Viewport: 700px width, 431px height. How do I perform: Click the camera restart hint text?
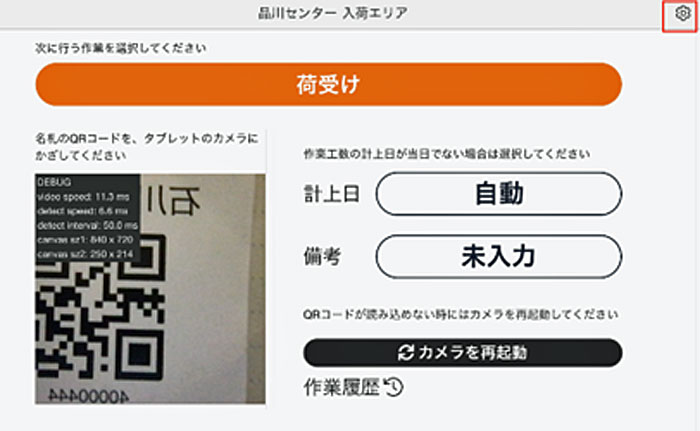click(x=460, y=314)
